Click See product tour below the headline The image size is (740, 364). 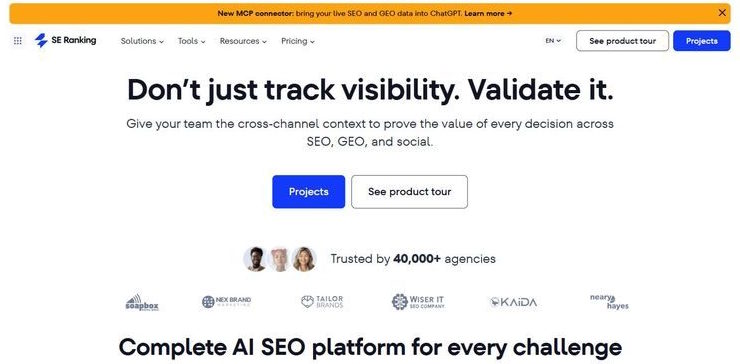[x=410, y=192]
